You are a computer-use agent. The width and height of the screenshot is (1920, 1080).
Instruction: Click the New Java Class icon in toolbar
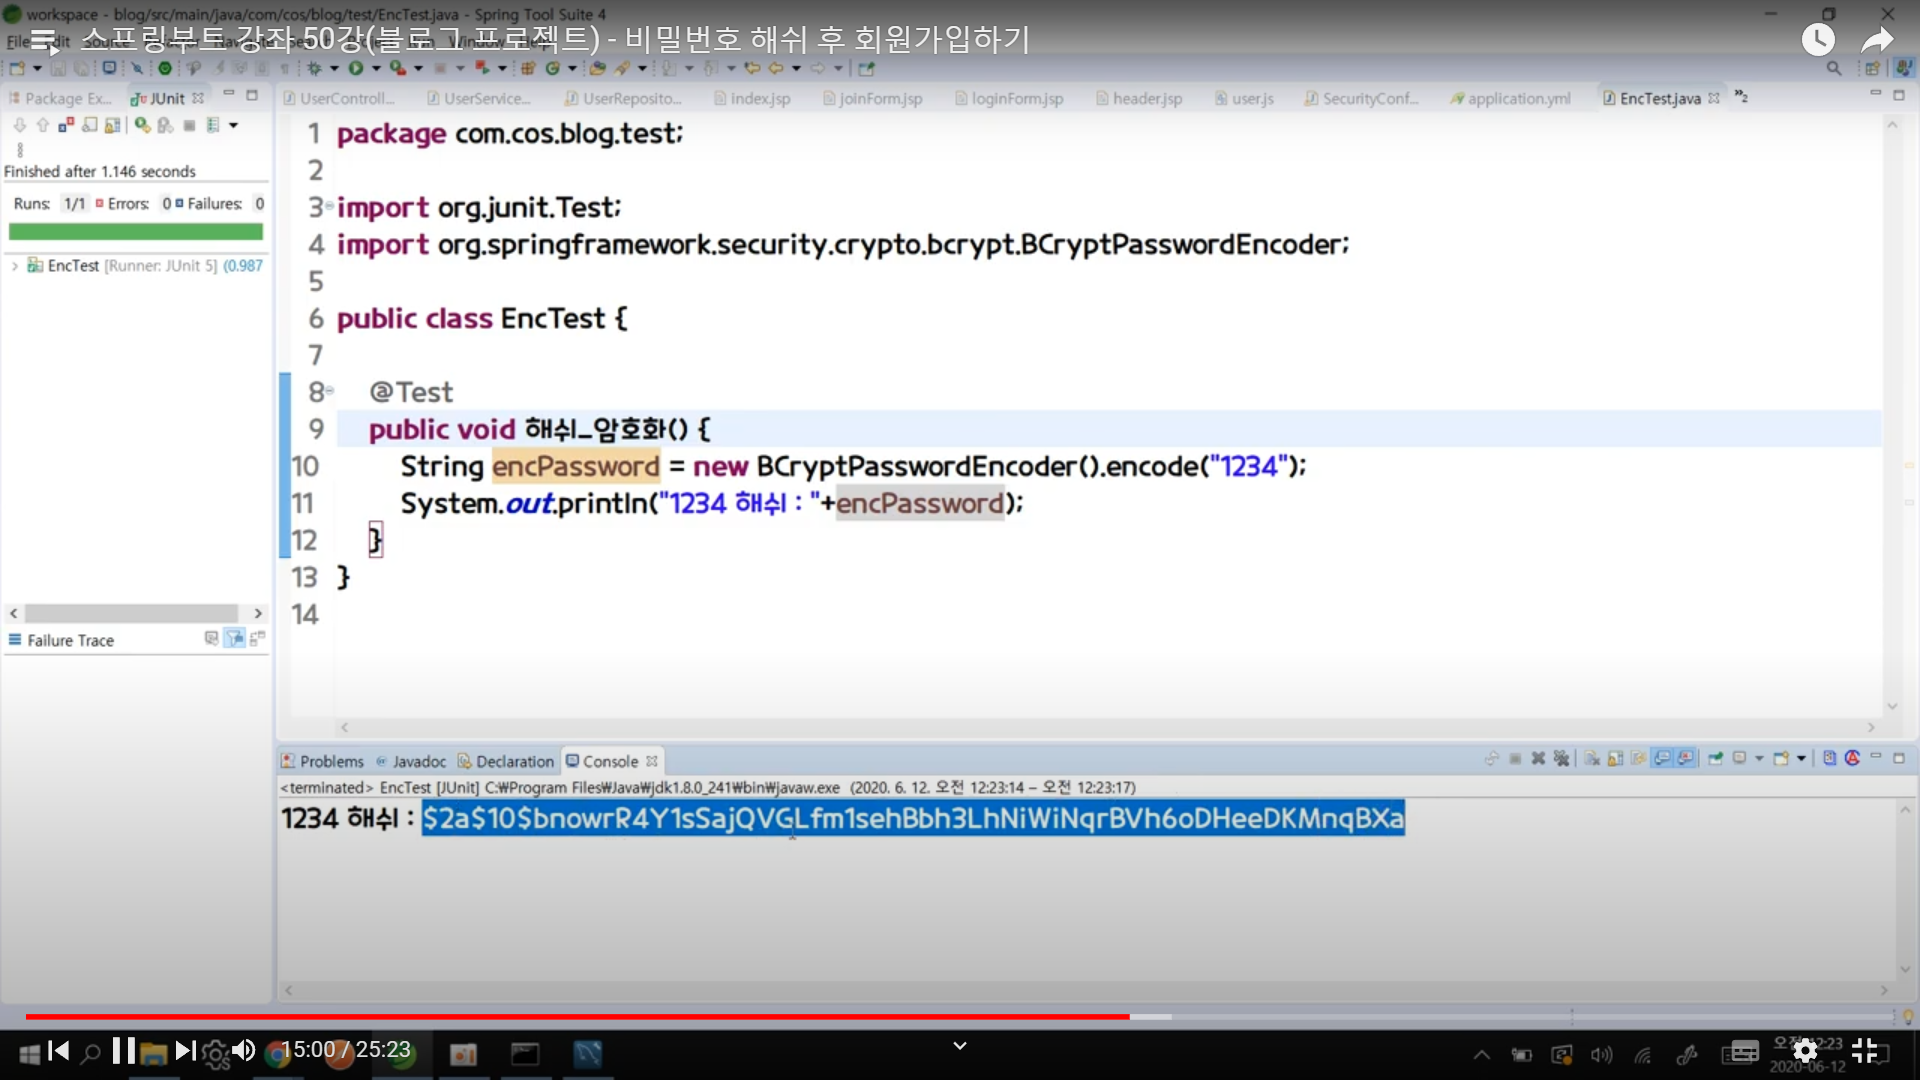tap(552, 68)
